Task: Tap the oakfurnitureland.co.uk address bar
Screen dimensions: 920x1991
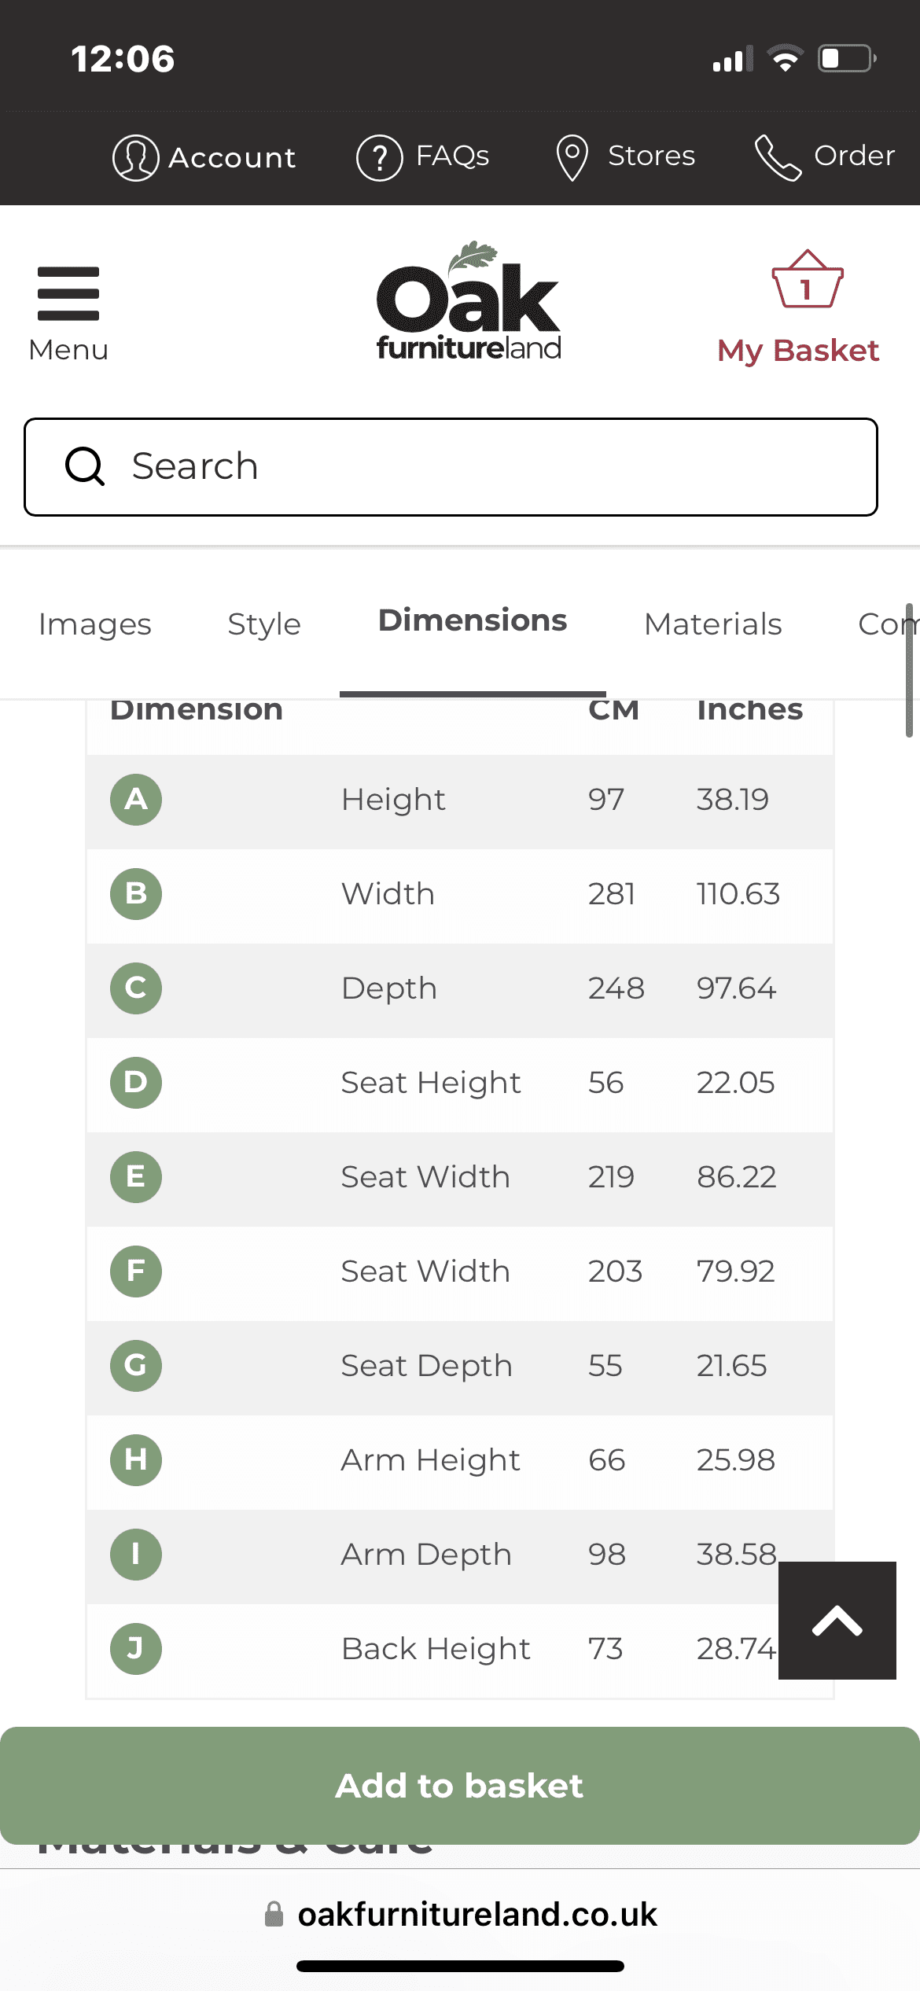Action: click(461, 1914)
